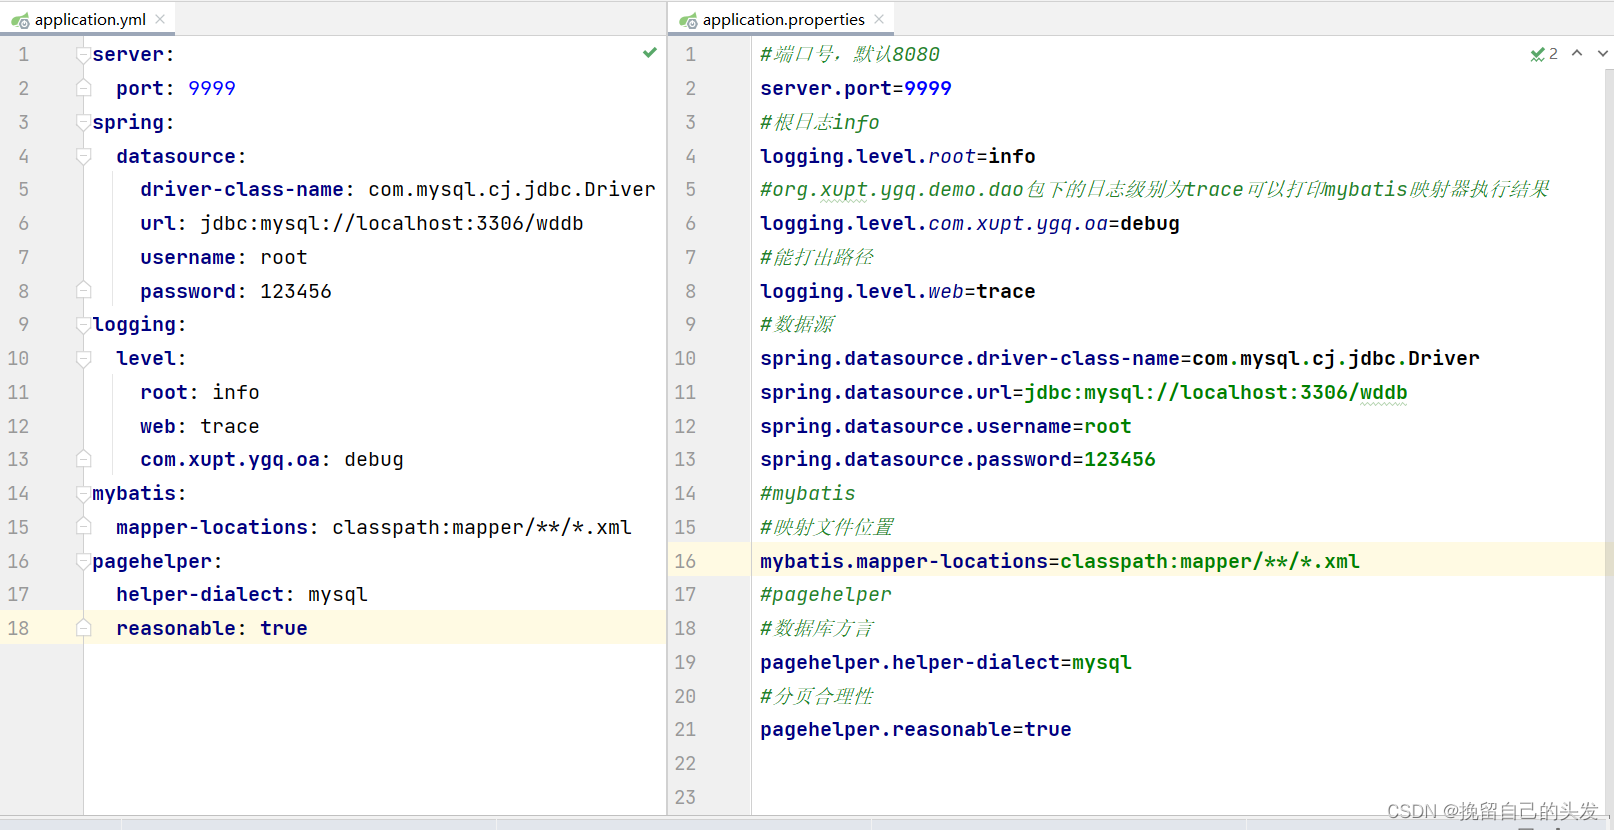Click line number 18 in application.yml gutter
Image resolution: width=1614 pixels, height=830 pixels.
19,628
